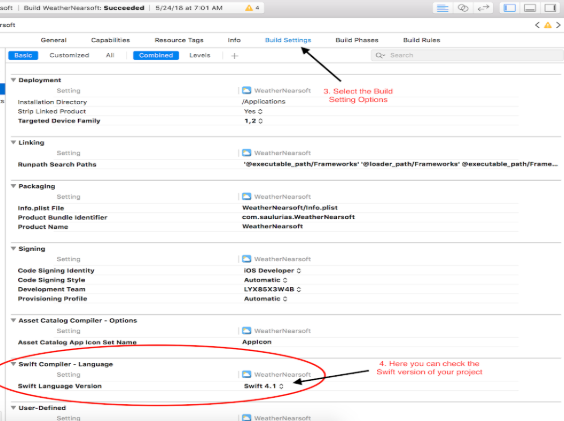Go to next issue arrow
Viewport: 564px width, 421px height.
coord(558,25)
